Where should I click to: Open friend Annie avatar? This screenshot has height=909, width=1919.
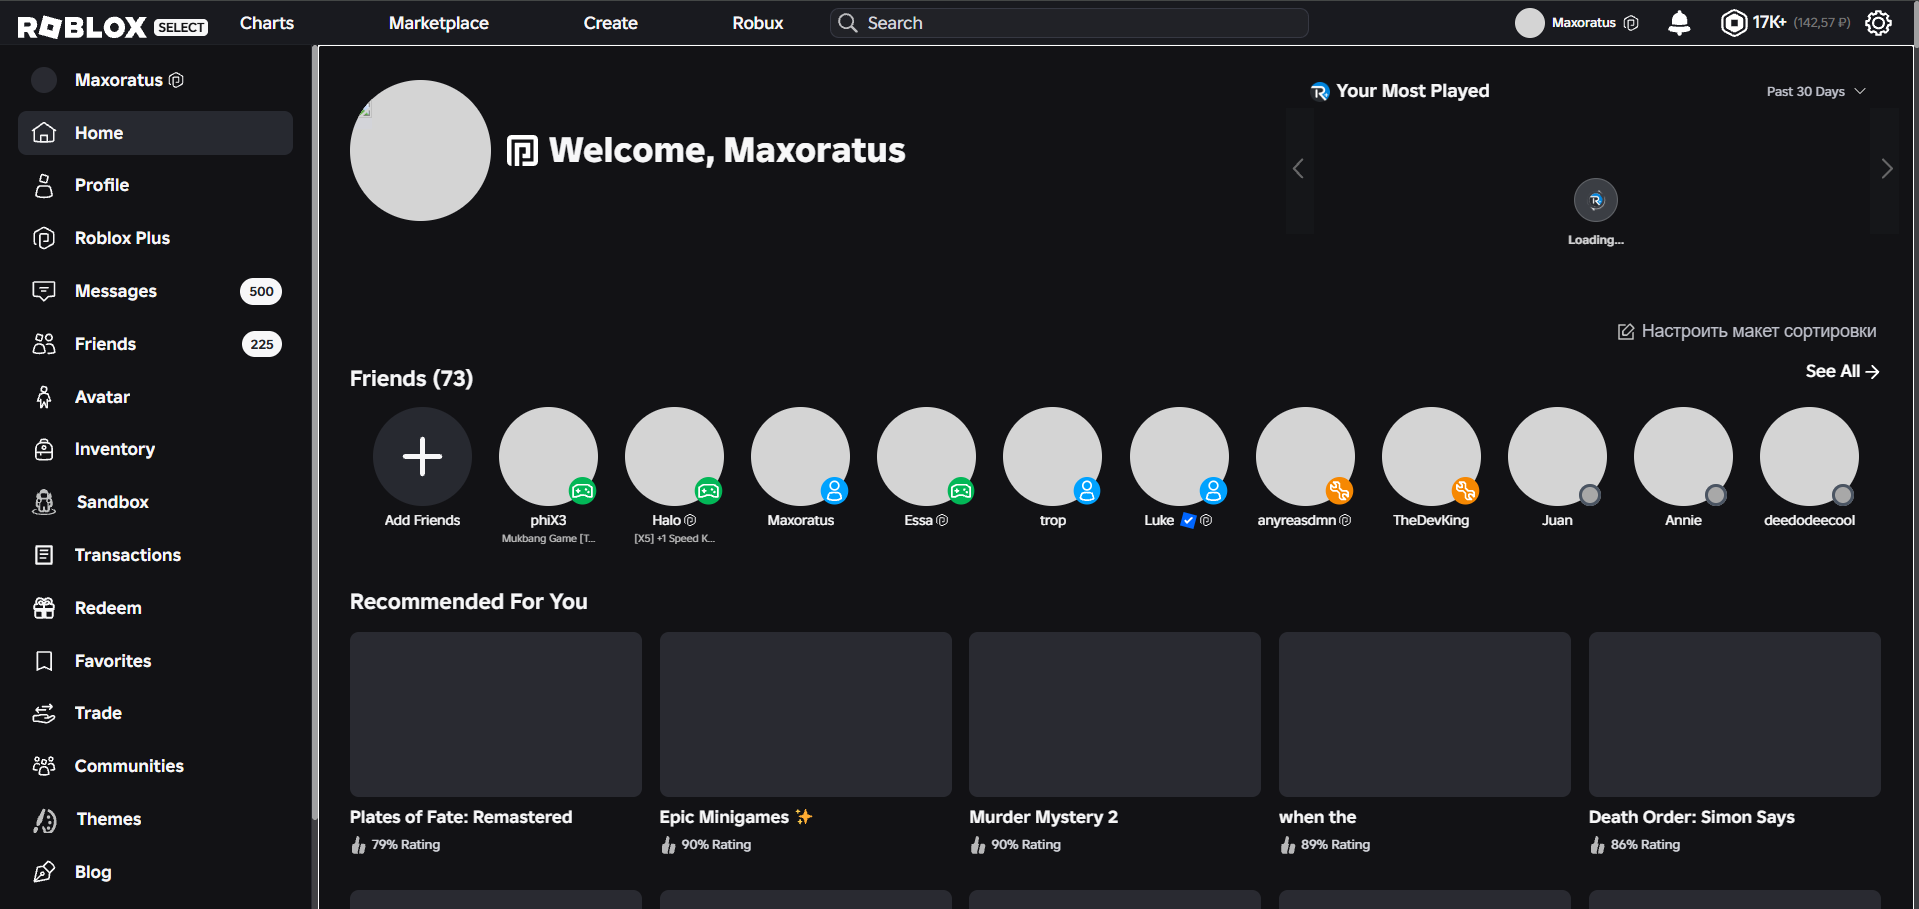coord(1683,456)
